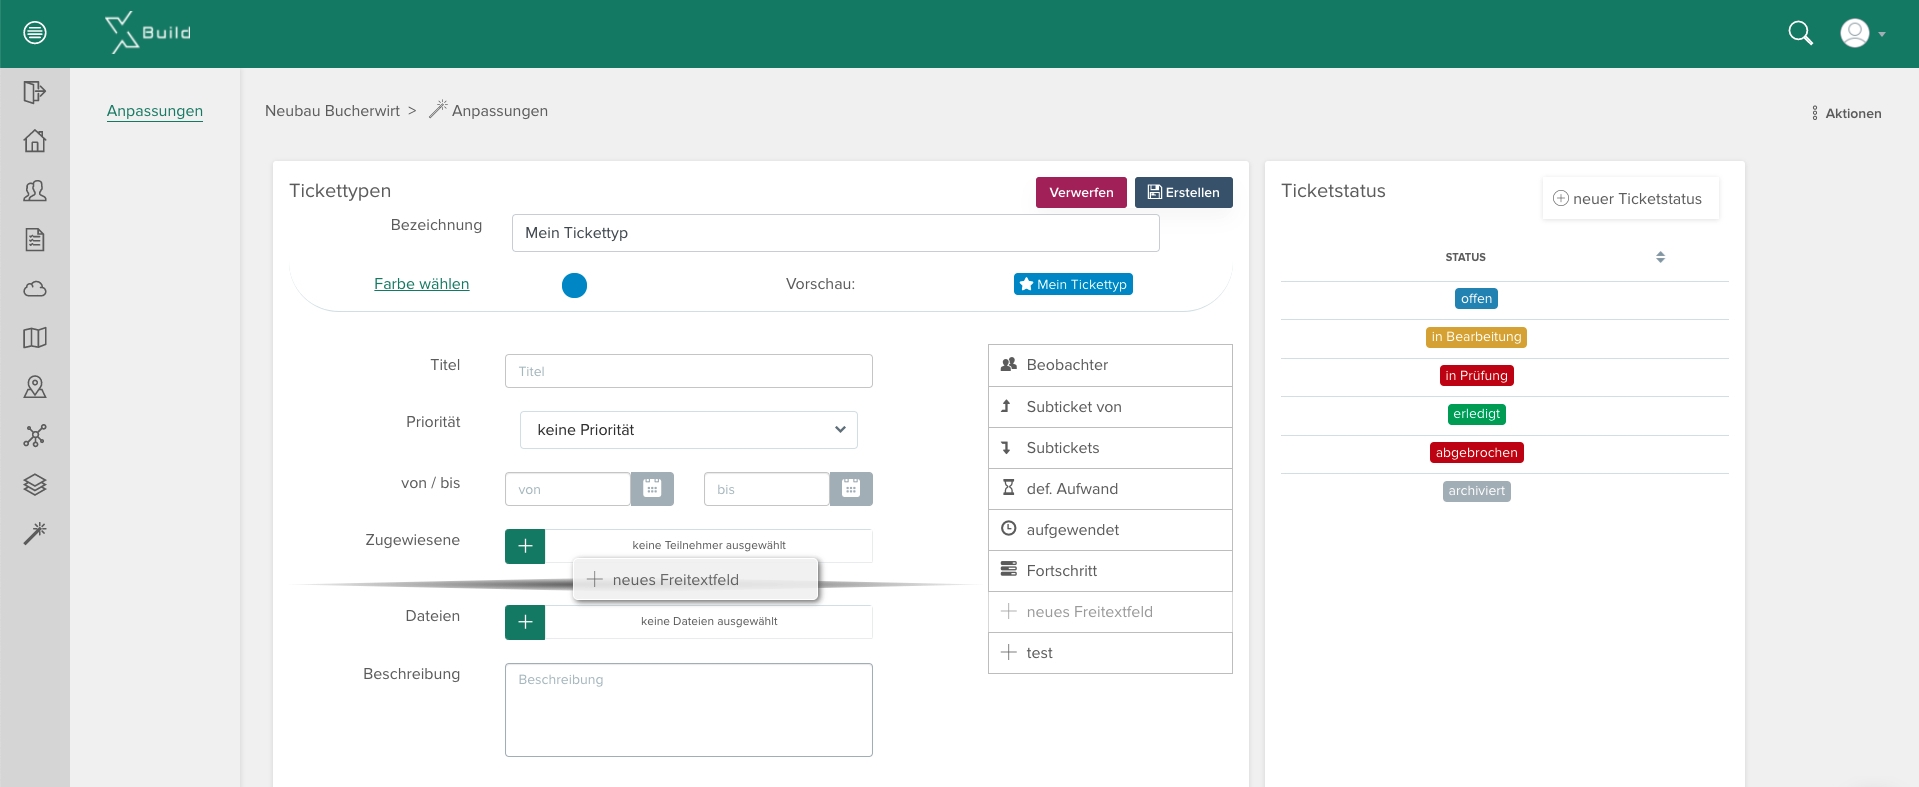Click the Erstellen button
Screen dimensions: 1919x787
pyautogui.click(x=1184, y=192)
